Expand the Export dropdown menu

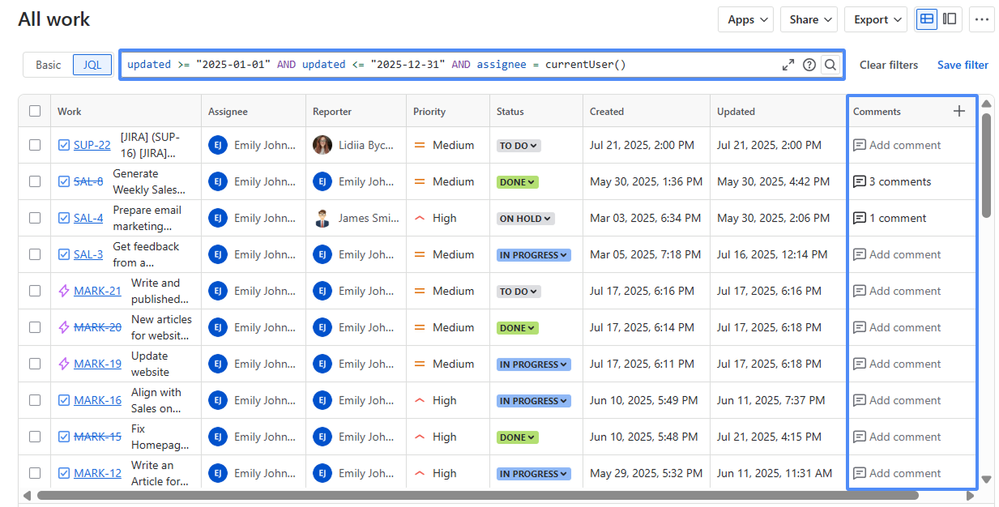click(877, 19)
